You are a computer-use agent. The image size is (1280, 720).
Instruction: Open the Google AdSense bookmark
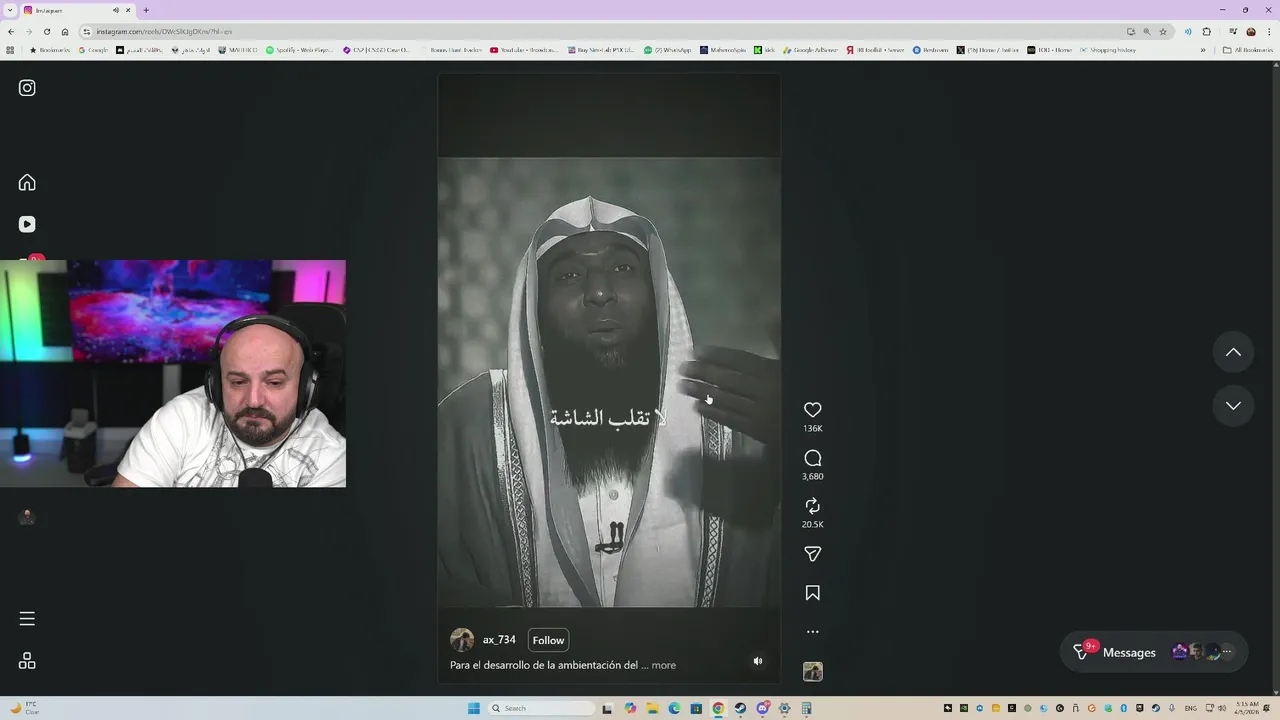pos(810,50)
